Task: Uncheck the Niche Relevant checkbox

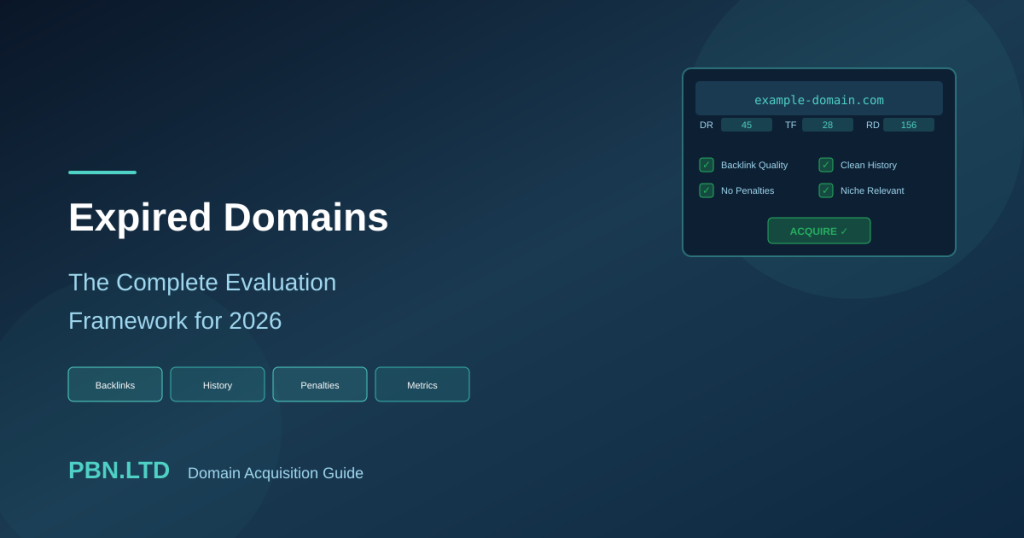Action: (826, 190)
